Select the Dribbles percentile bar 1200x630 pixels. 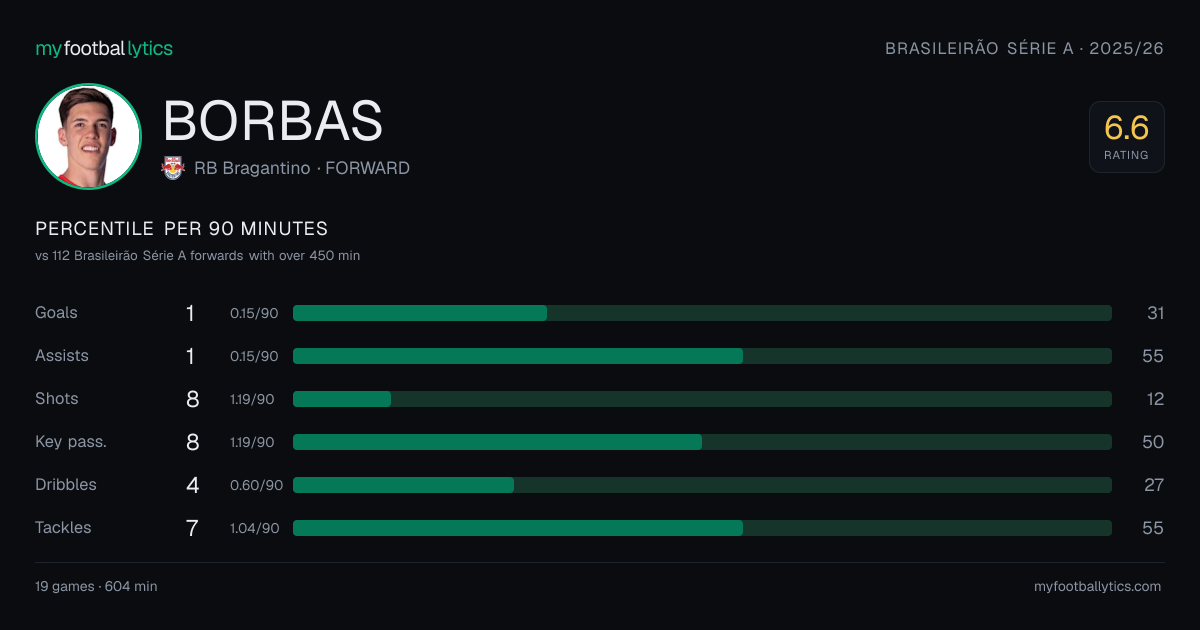click(x=702, y=485)
